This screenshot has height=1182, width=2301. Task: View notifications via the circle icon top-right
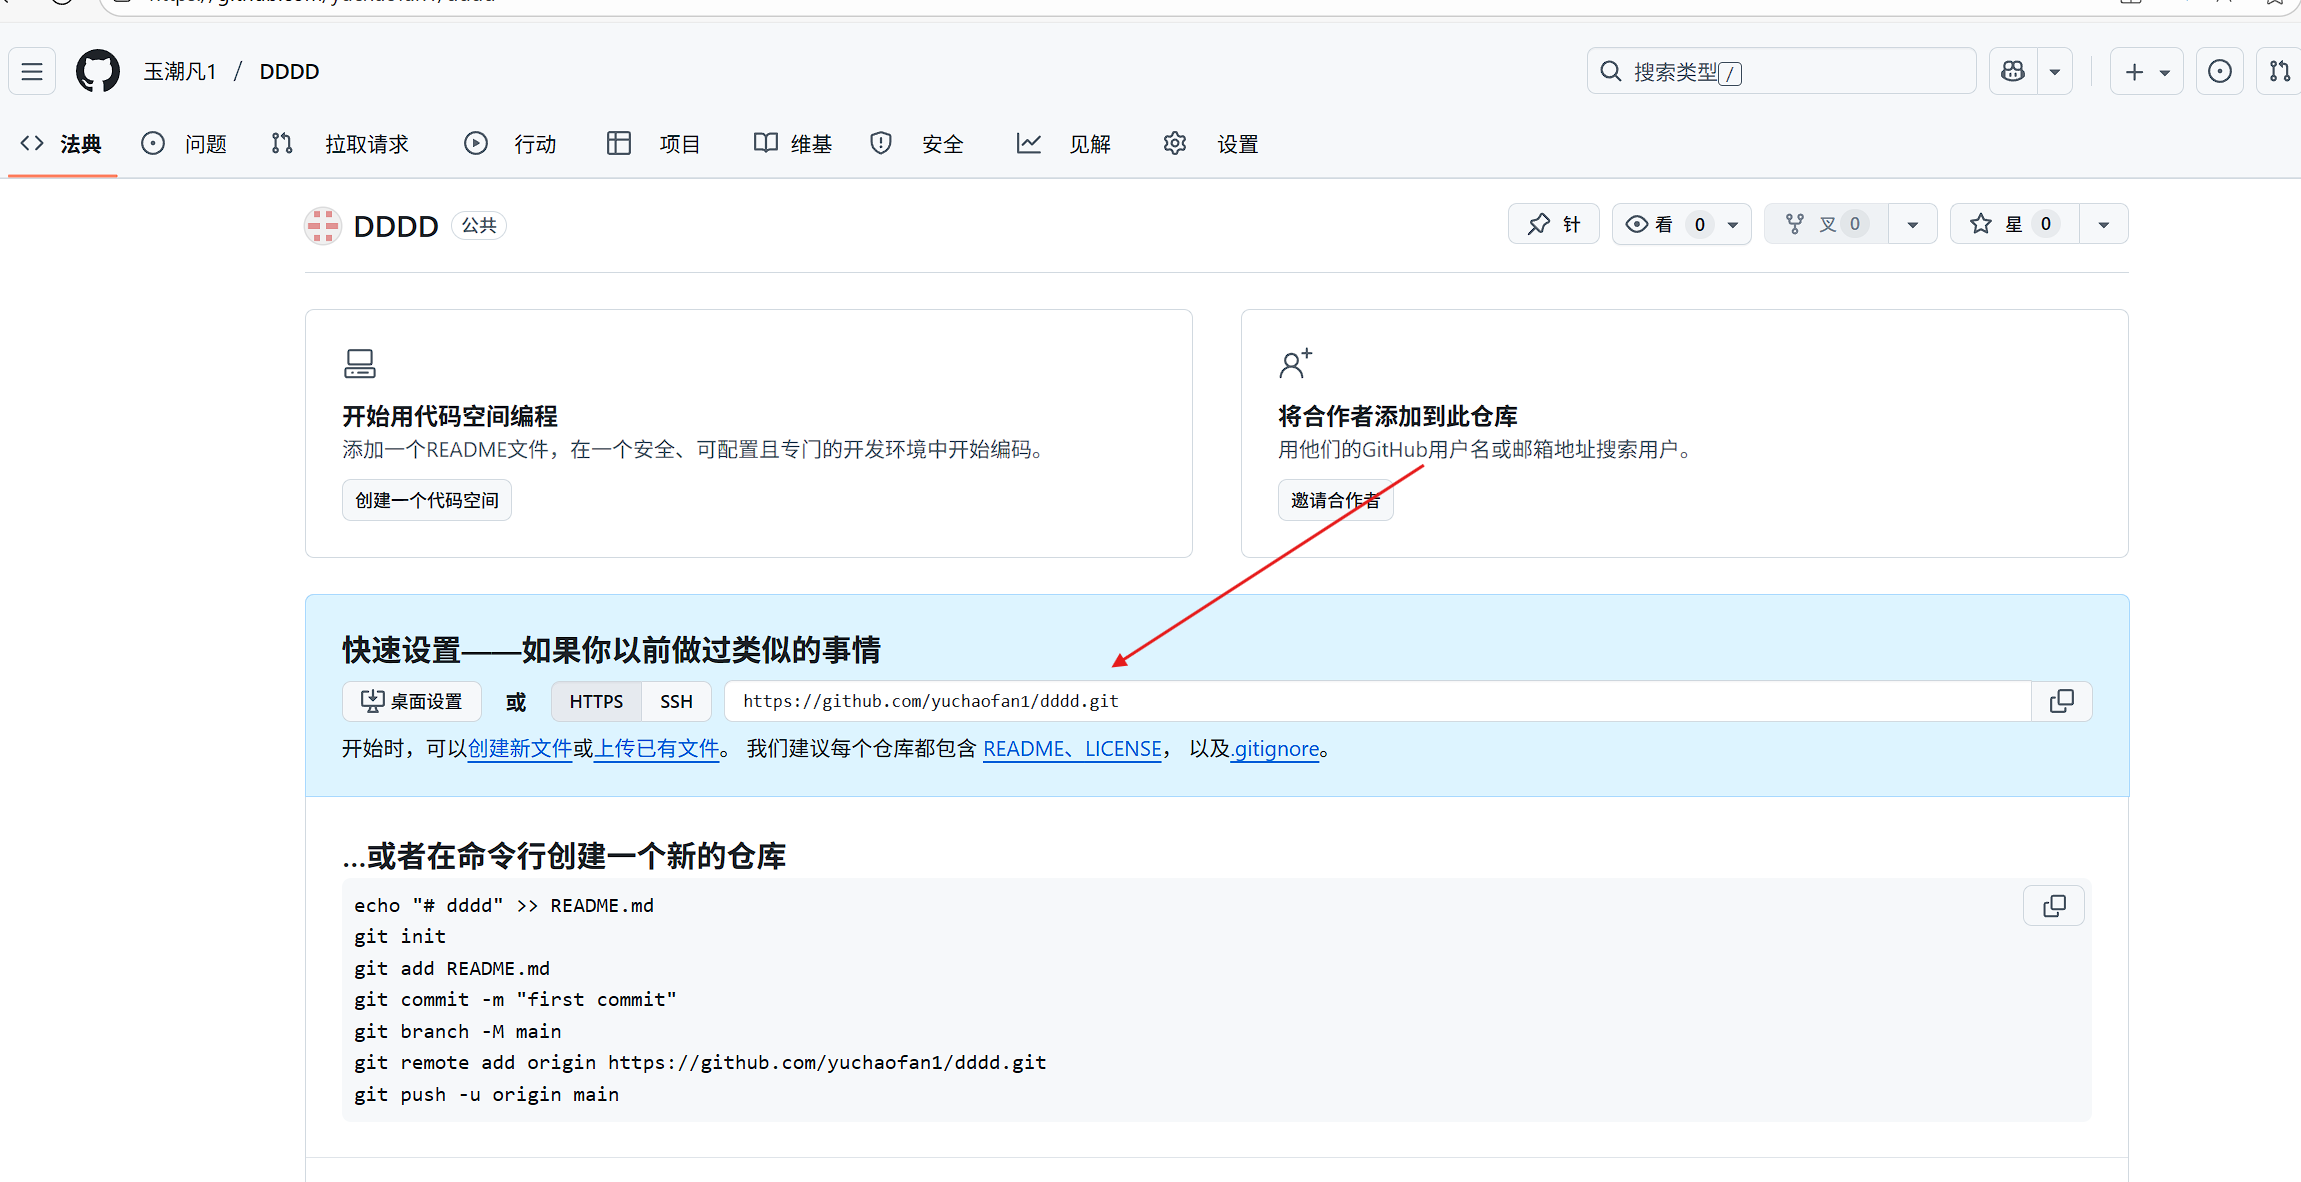(x=2219, y=70)
